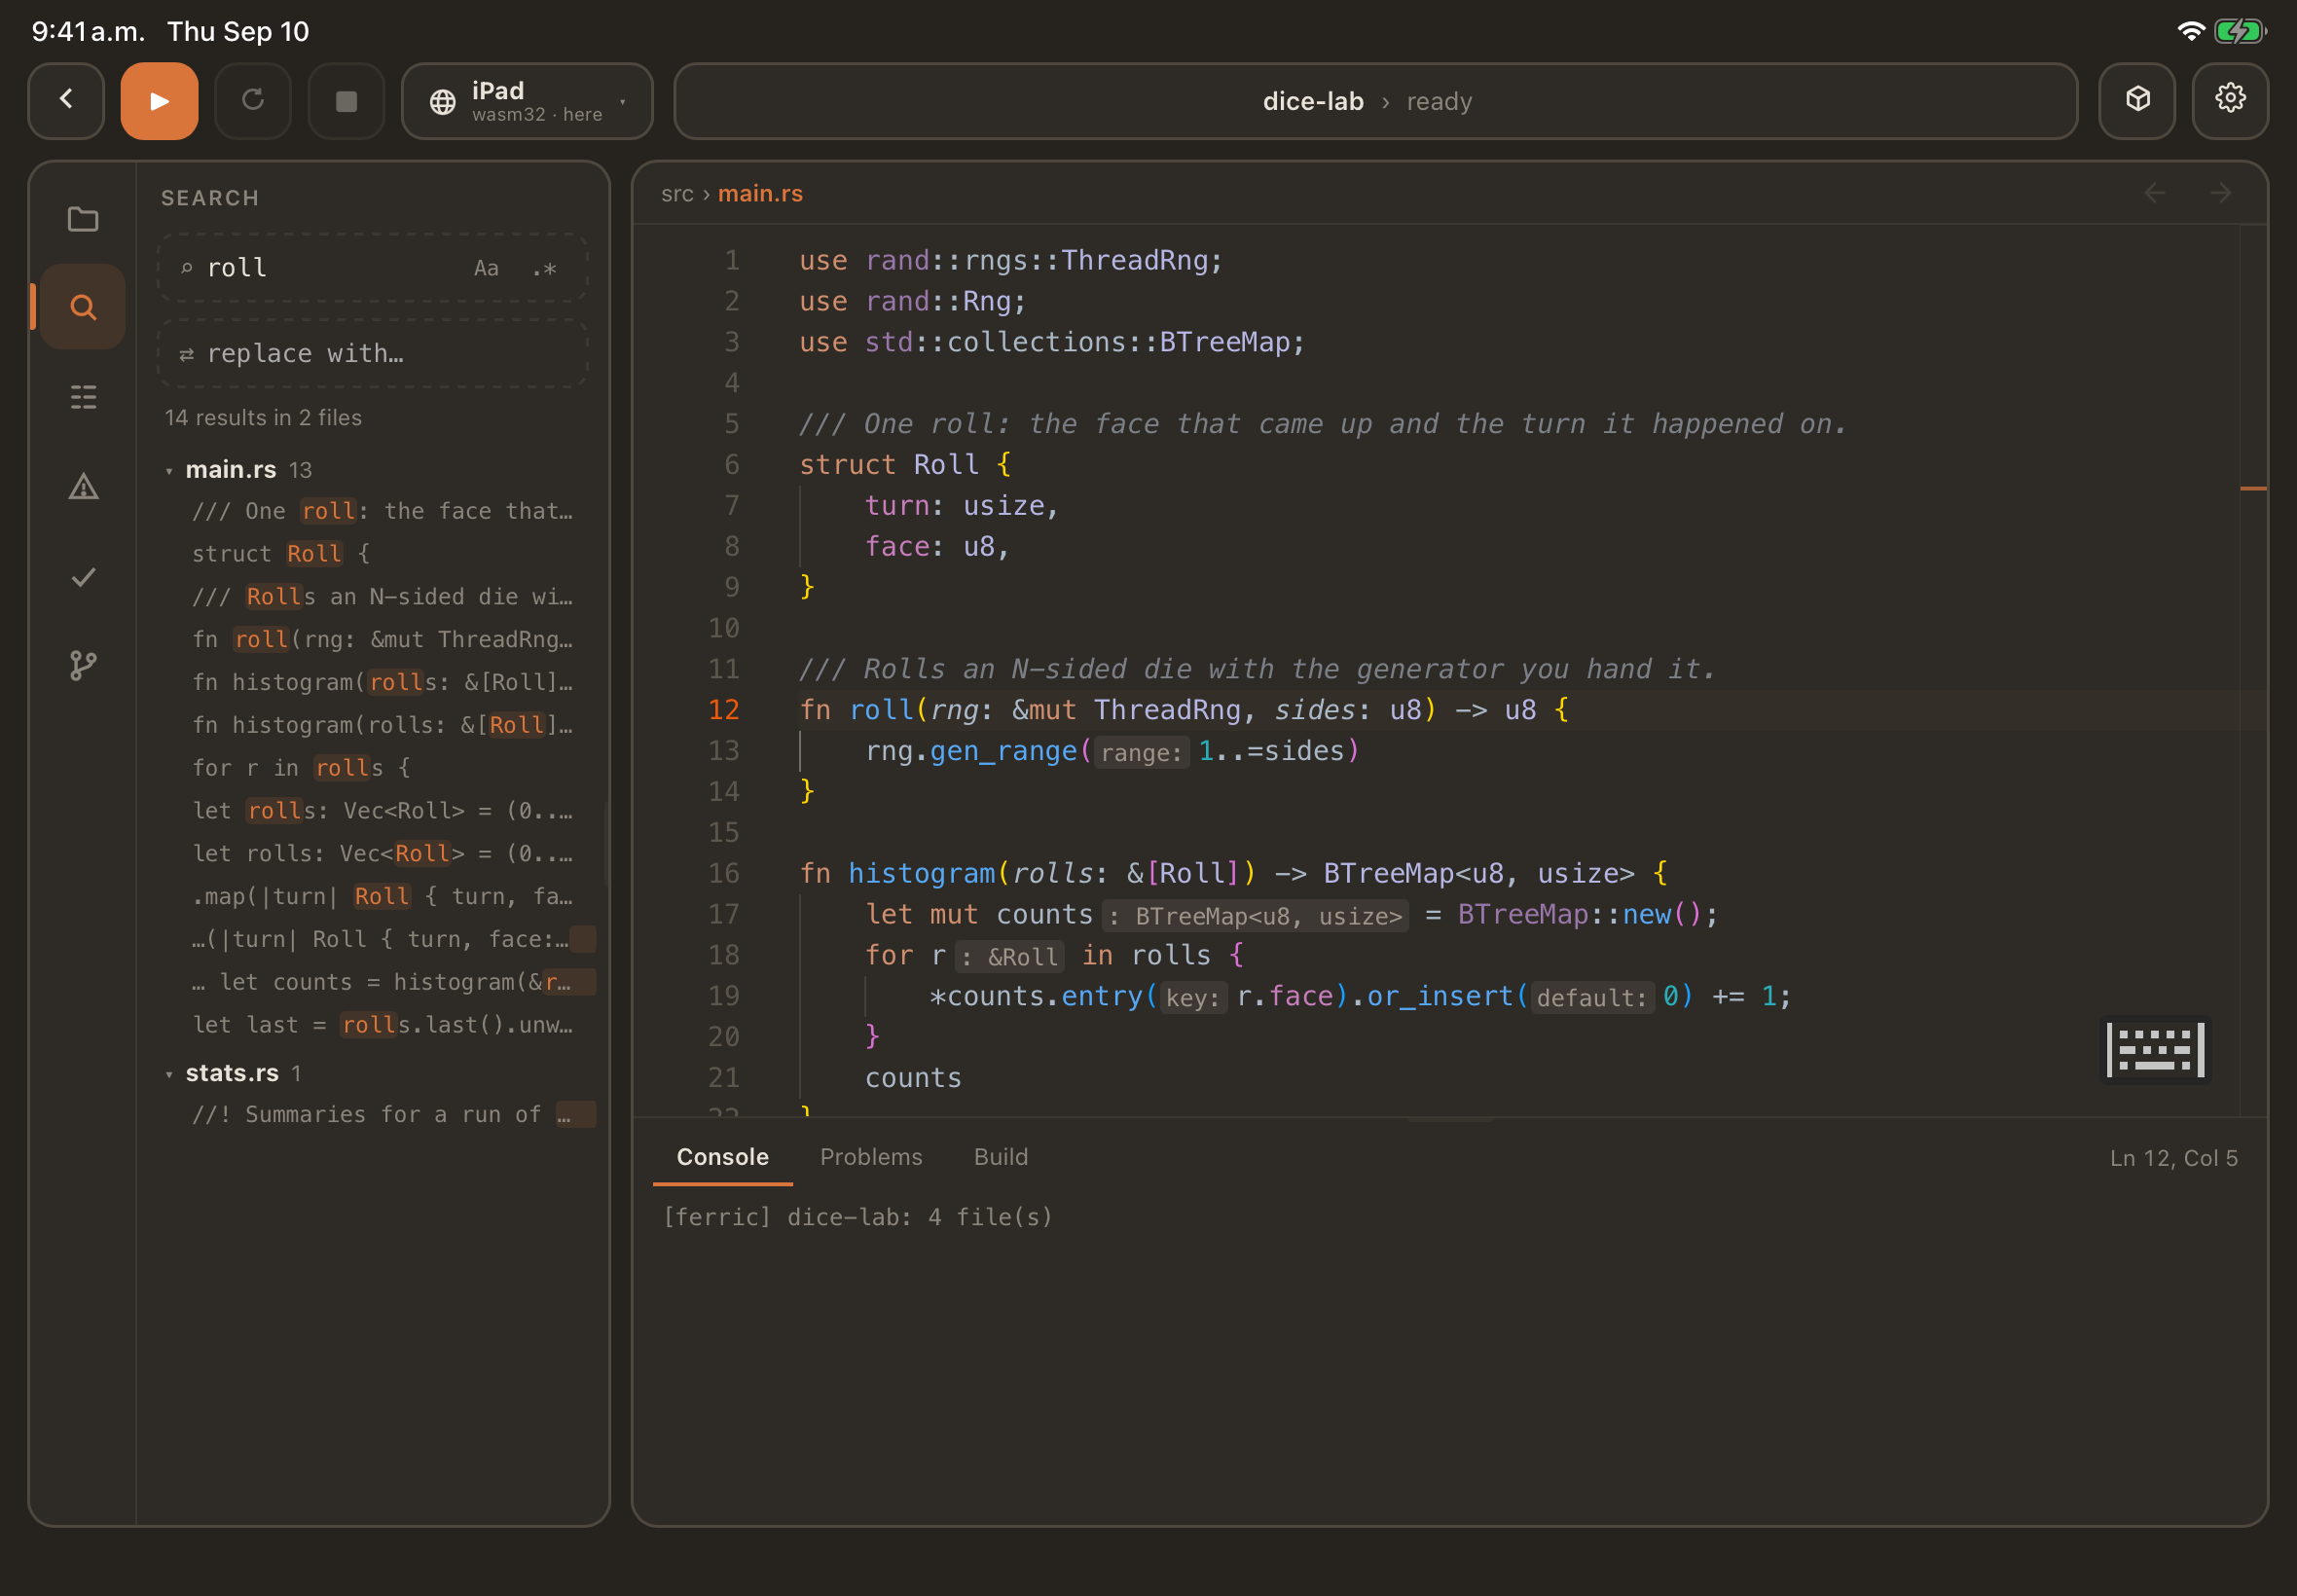Click the orange marker in editor scrollbar
Viewport: 2297px width, 1596px height.
pos(2253,488)
